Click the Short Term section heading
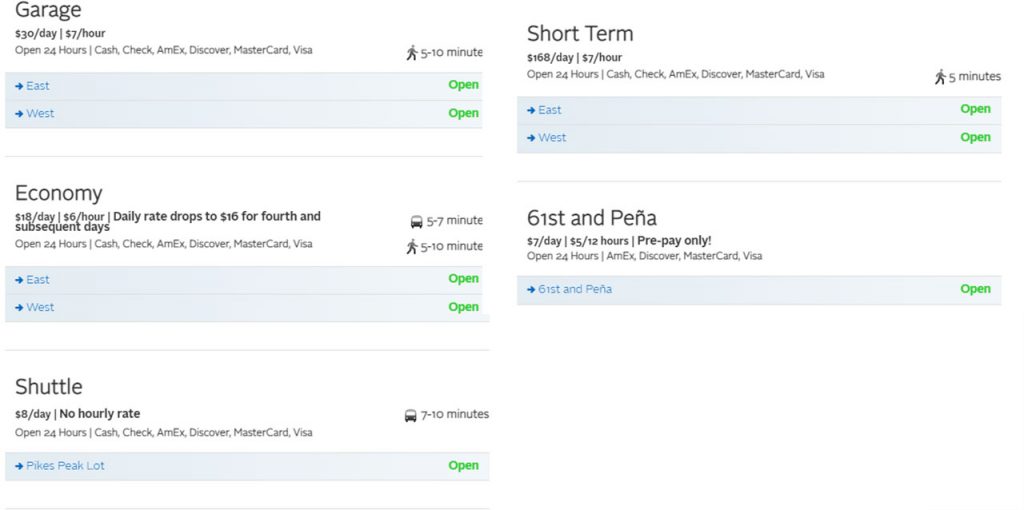Screen dimensions: 1024x510 click(x=580, y=34)
